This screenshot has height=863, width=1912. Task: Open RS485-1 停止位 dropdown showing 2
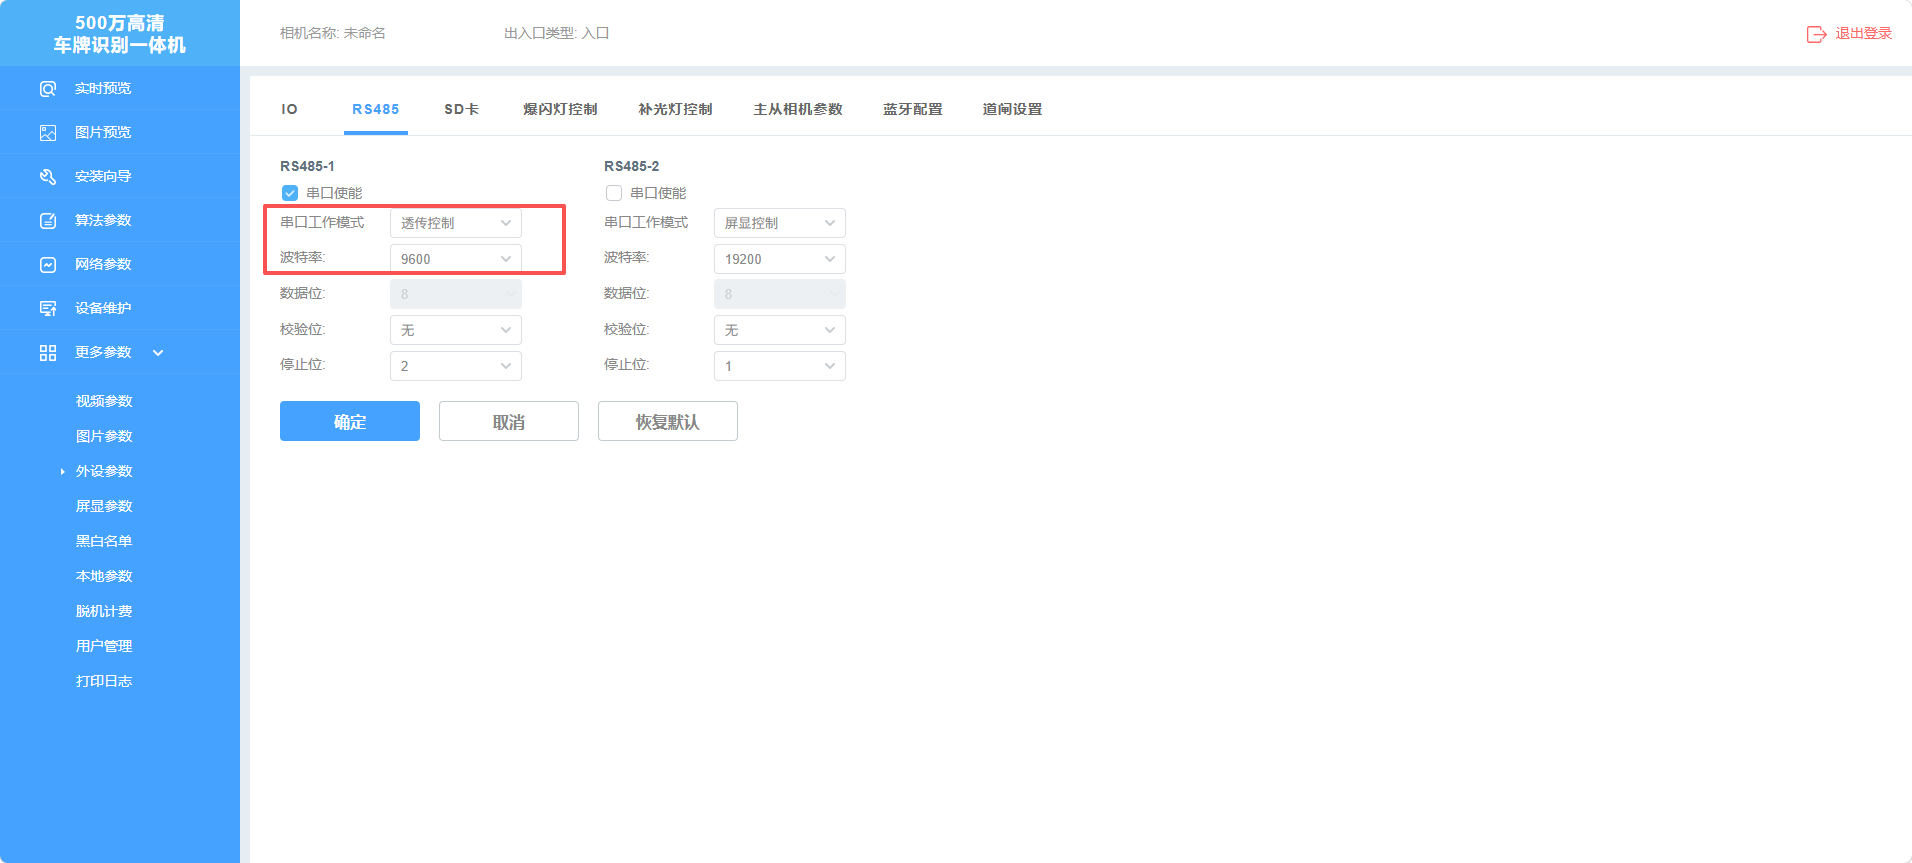coord(456,366)
